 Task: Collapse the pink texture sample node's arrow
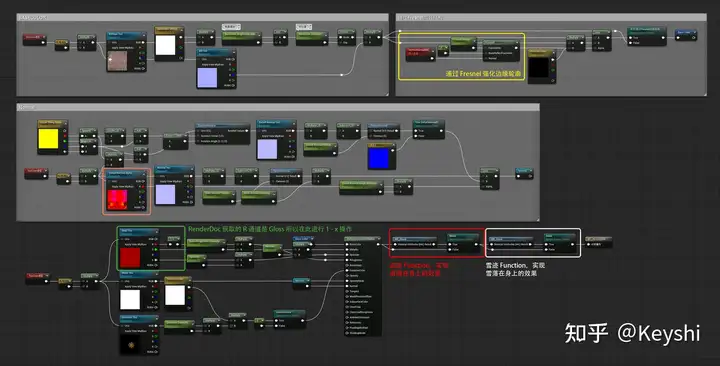click(144, 34)
